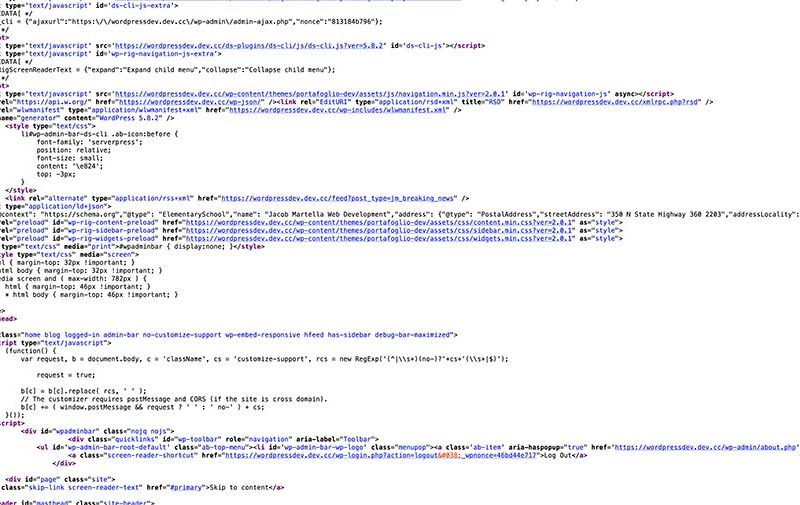Open the content.min.css?ver=2.0.1 stylesheet link
Viewport: 800px width, 505px height.
pos(380,222)
